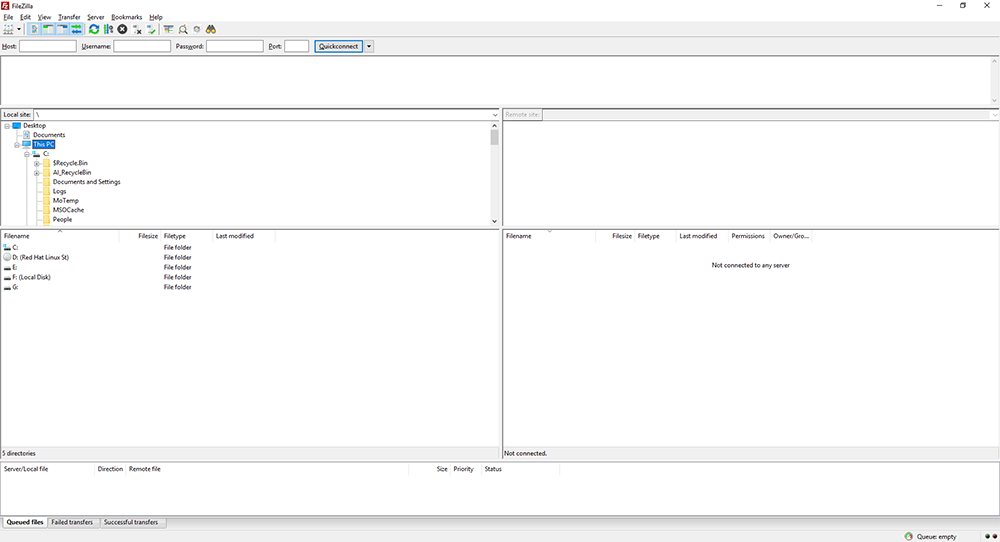1000x542 pixels.
Task: Open the Site Manager dropdown arrow
Action: point(19,29)
